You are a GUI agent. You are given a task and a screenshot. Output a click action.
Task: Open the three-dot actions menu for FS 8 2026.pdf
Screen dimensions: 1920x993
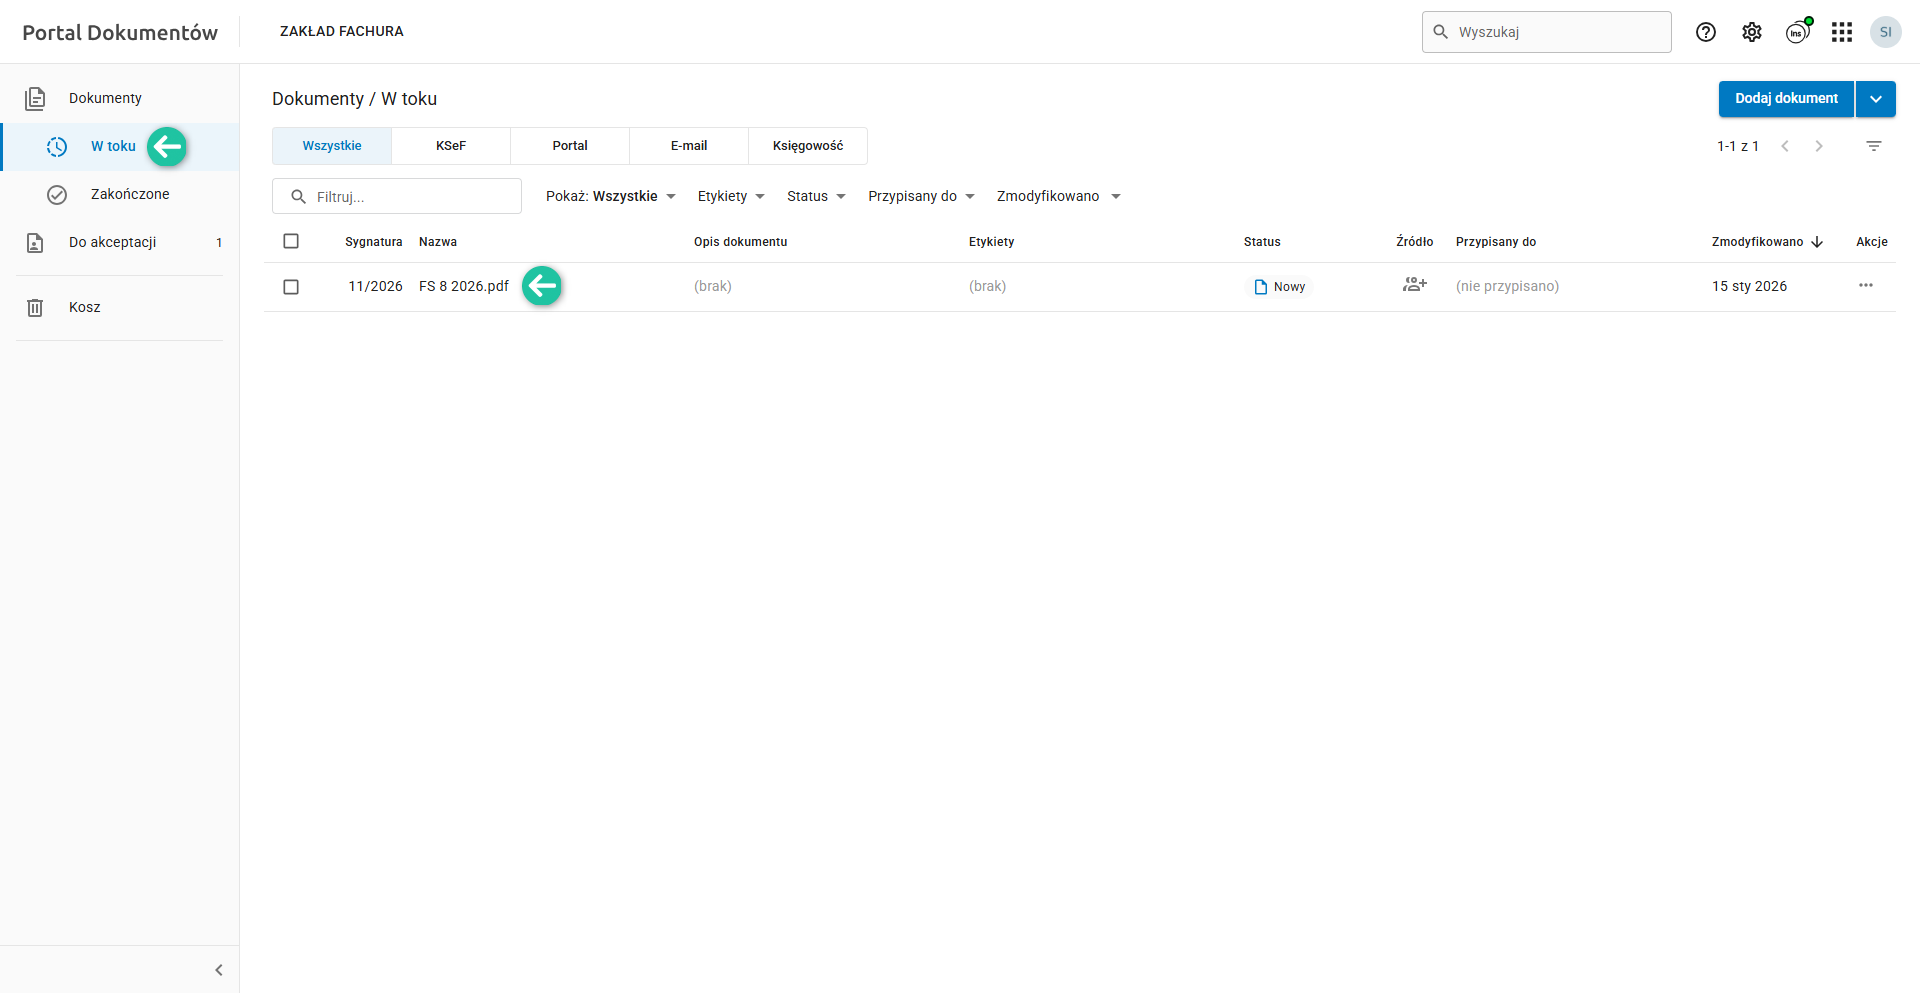[1866, 286]
